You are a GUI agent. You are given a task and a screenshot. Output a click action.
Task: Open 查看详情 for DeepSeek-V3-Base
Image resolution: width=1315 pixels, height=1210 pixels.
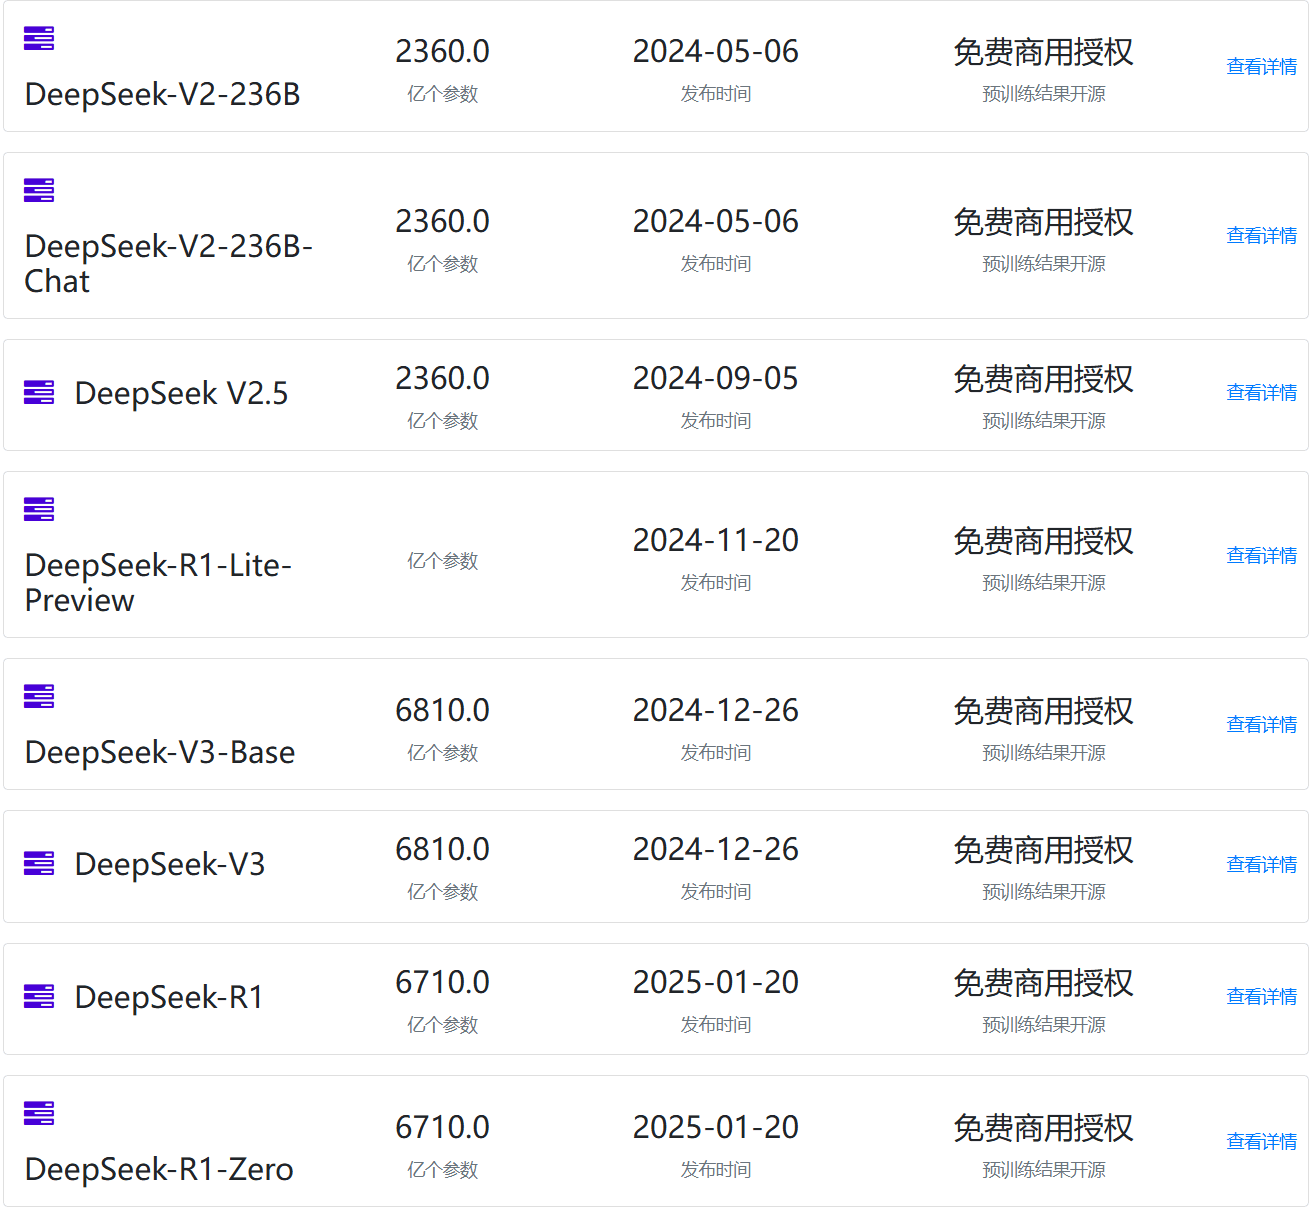click(1261, 723)
